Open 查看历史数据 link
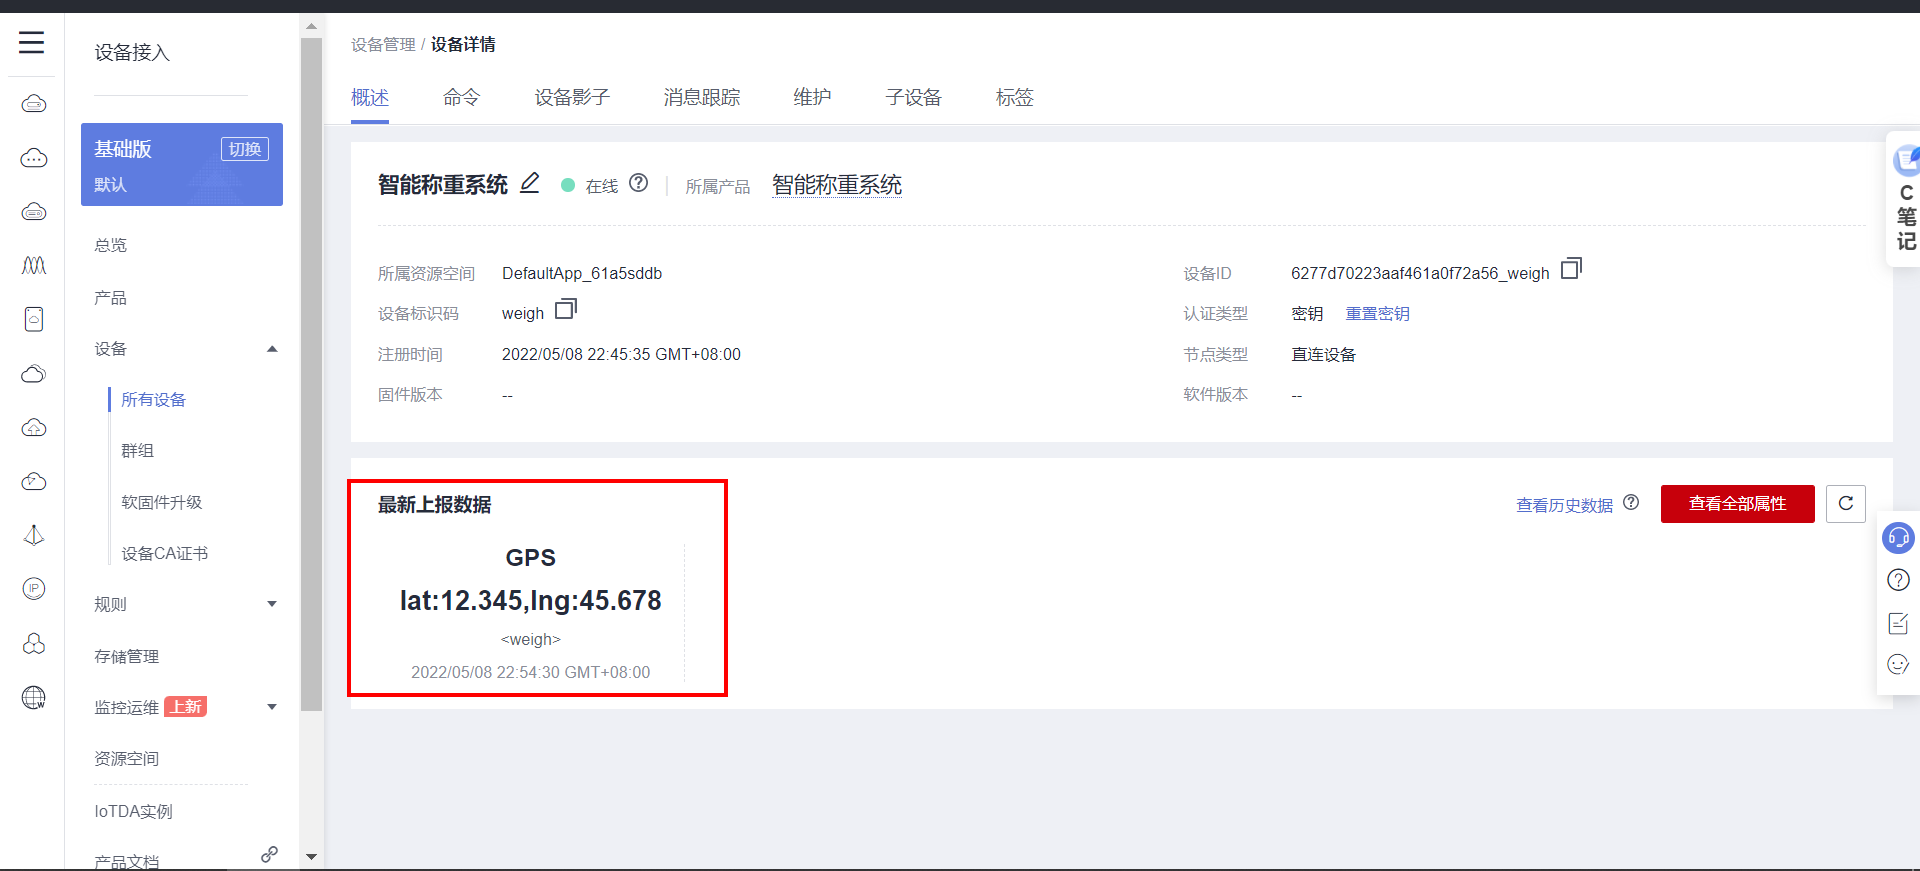1920x871 pixels. [1565, 505]
